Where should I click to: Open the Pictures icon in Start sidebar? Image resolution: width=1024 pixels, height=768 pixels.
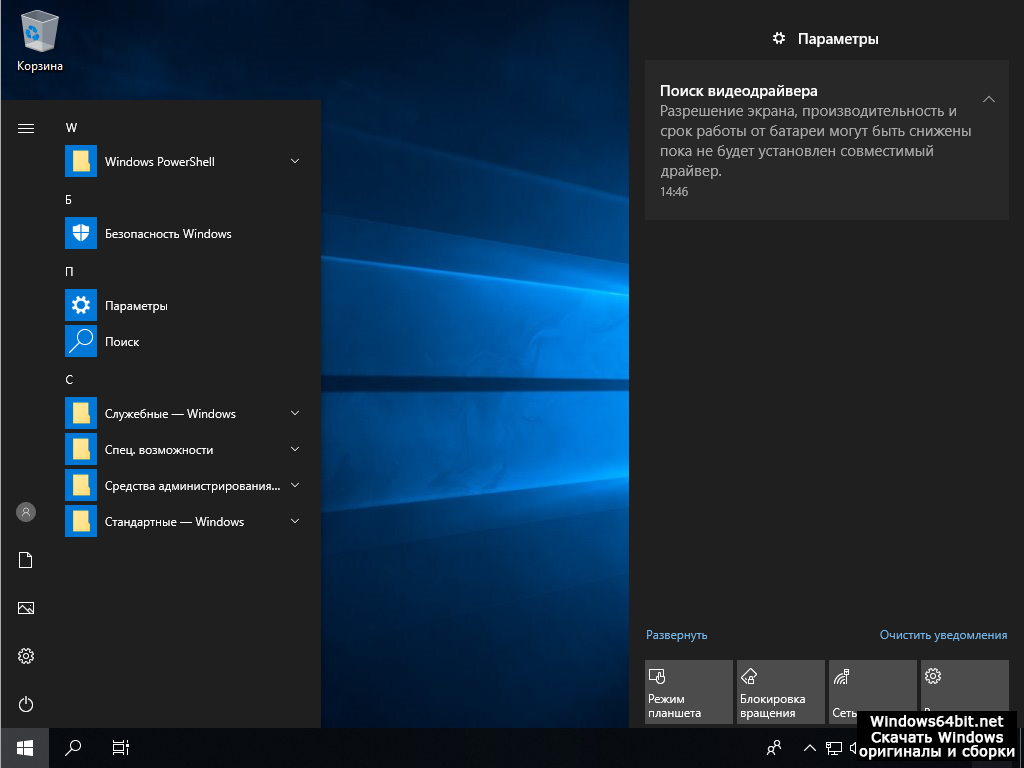[x=26, y=608]
